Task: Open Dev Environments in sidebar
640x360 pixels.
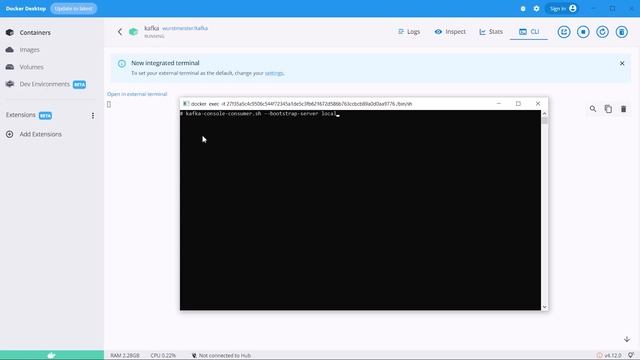Action: pos(44,84)
